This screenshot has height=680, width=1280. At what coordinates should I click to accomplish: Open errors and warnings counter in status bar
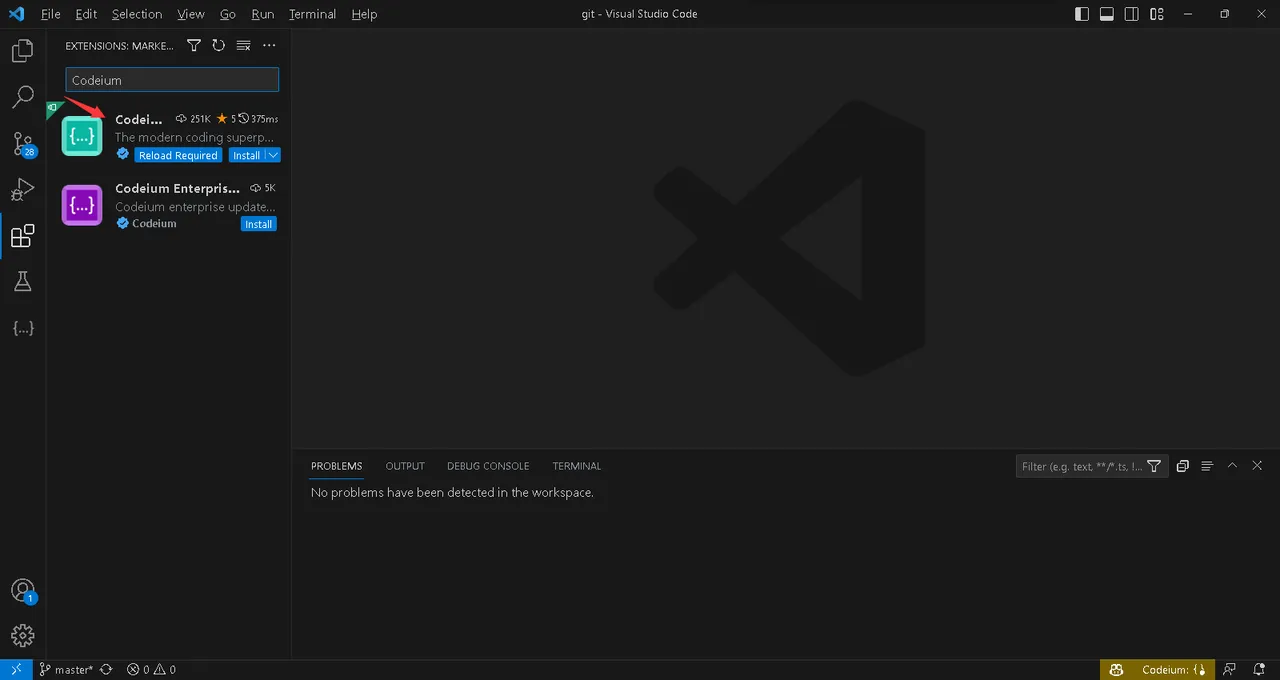click(151, 670)
